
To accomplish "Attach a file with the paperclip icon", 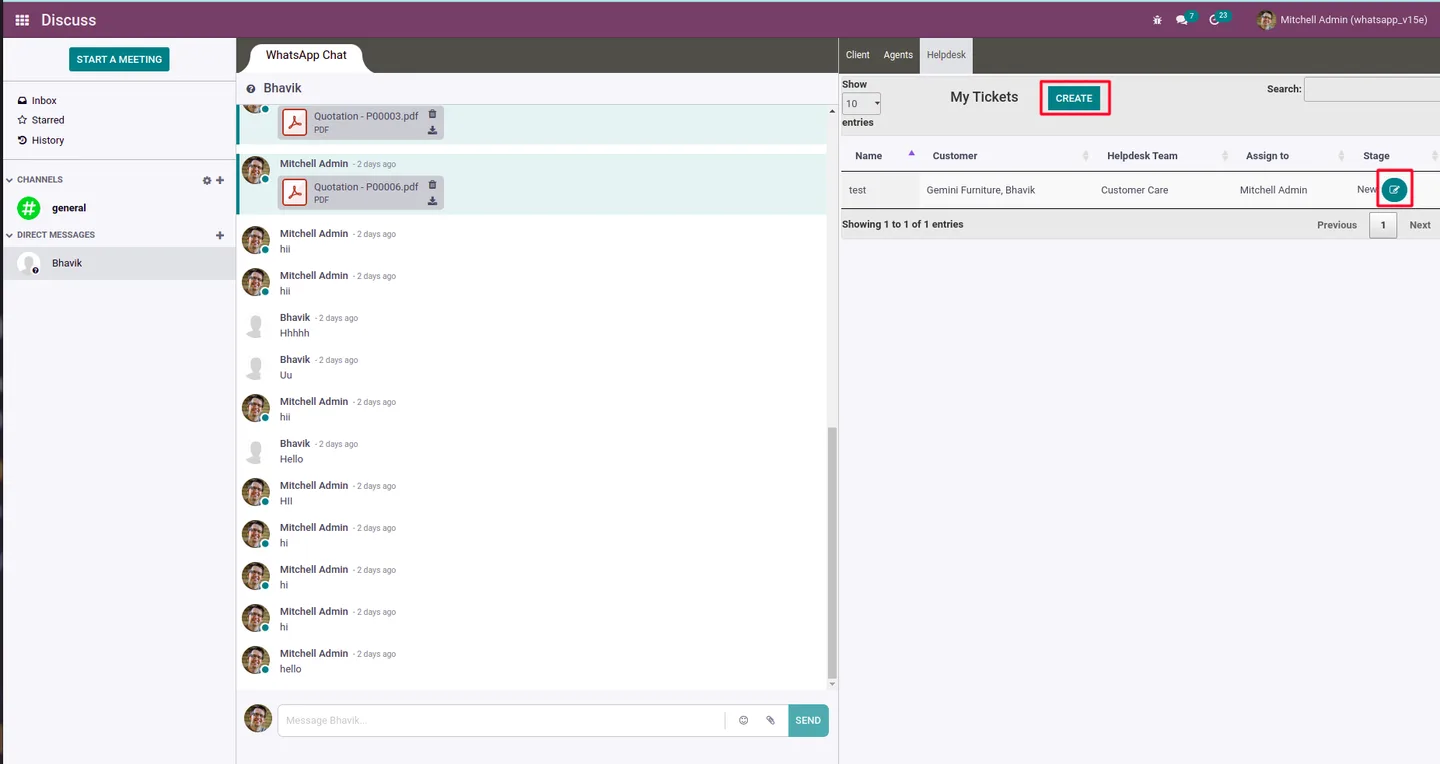I will [770, 720].
